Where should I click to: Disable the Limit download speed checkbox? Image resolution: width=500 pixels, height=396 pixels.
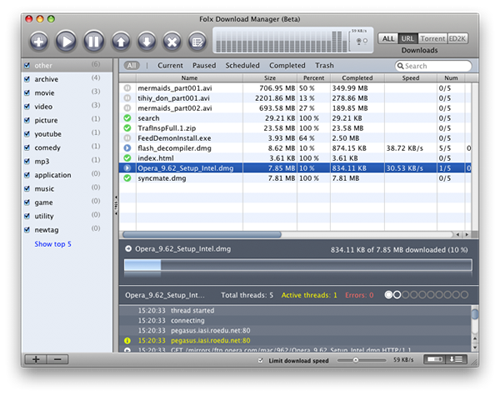click(261, 360)
